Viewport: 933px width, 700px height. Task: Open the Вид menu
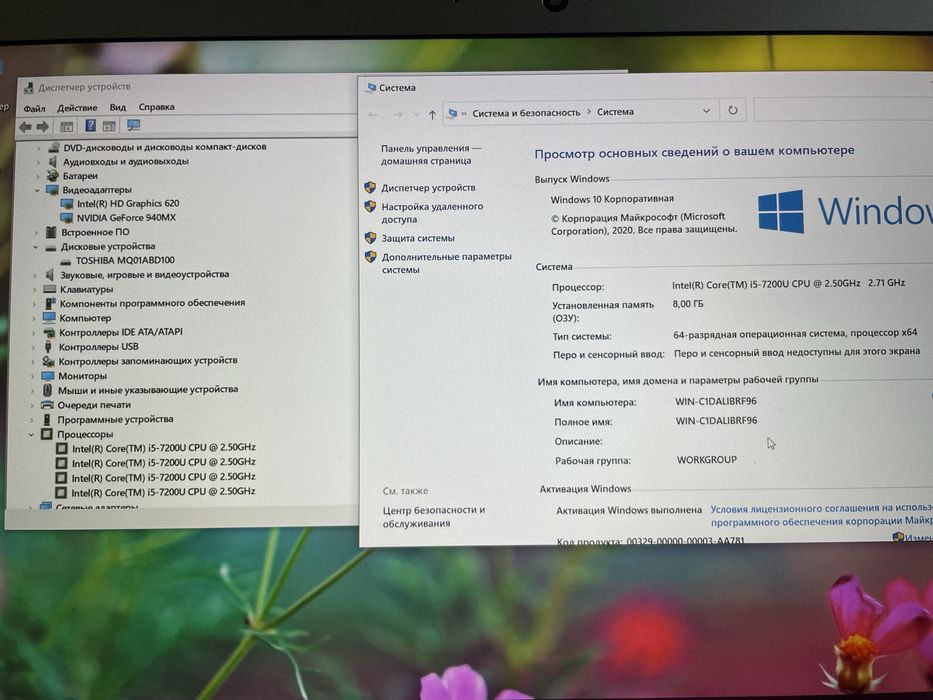[x=118, y=107]
